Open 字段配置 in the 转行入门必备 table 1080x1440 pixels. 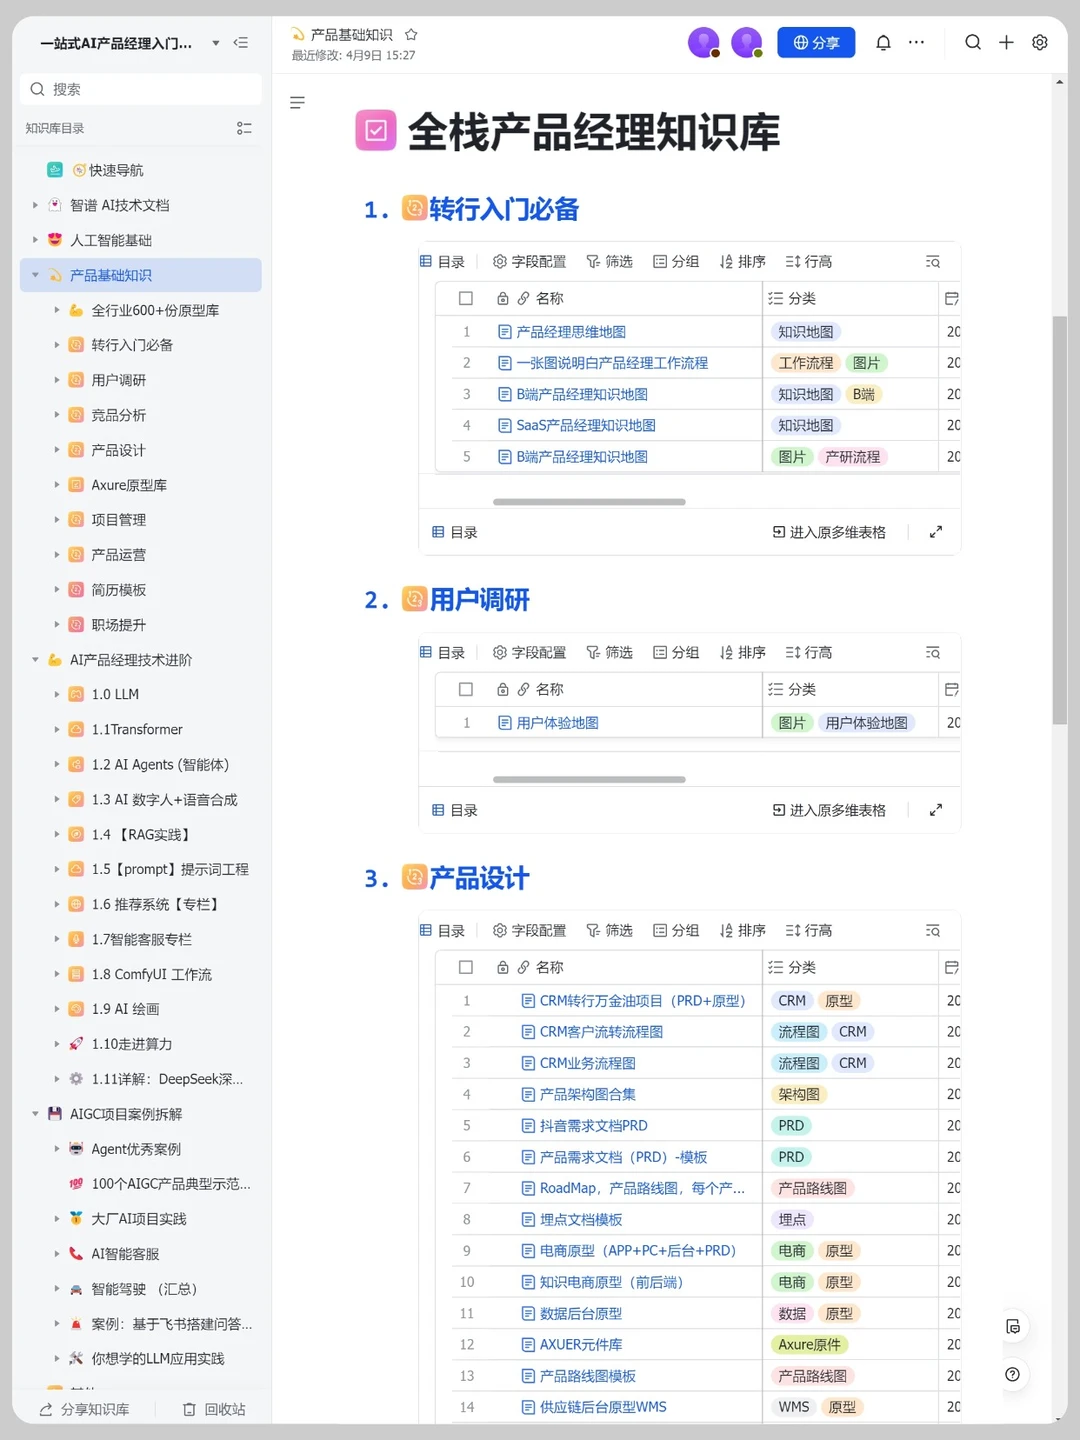pyautogui.click(x=529, y=262)
